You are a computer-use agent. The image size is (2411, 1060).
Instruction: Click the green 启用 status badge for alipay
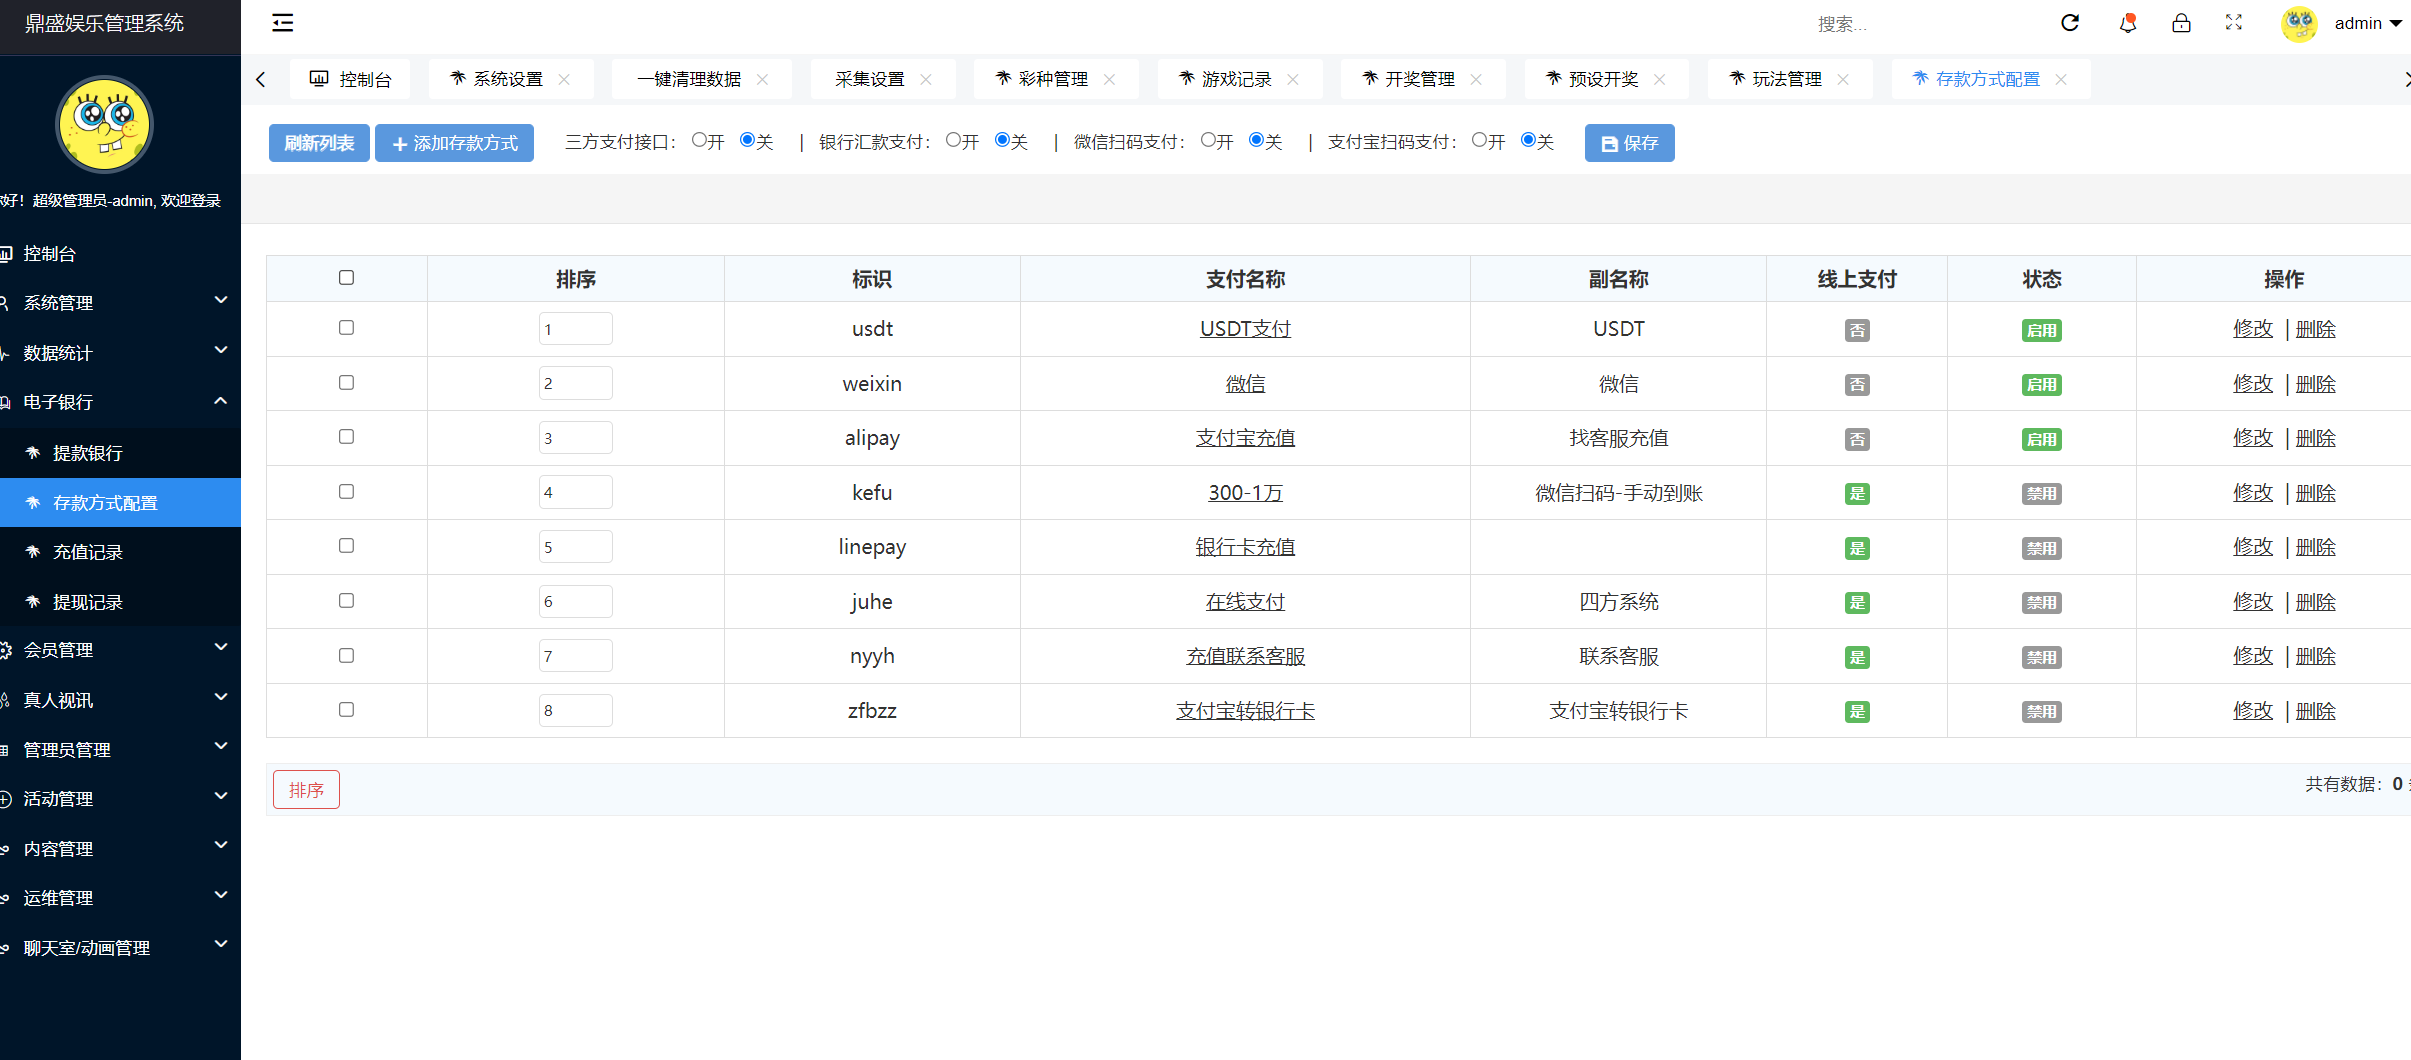(2041, 438)
